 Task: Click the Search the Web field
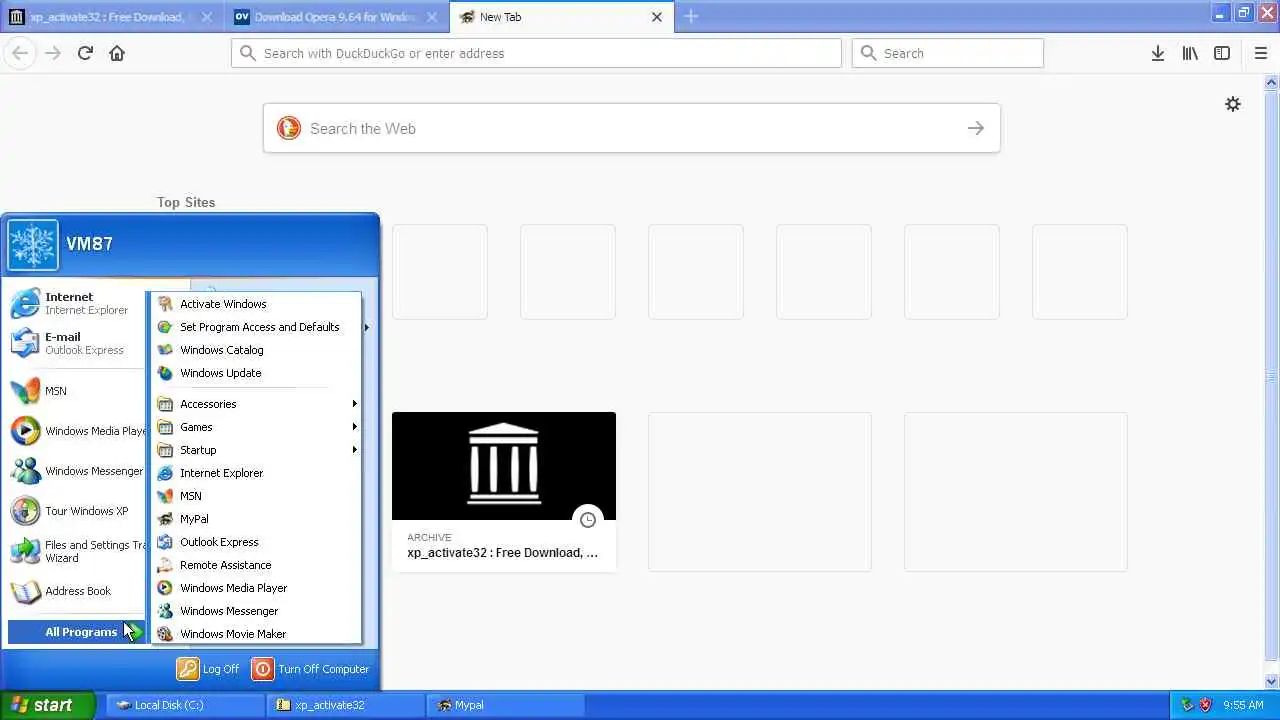pos(631,128)
